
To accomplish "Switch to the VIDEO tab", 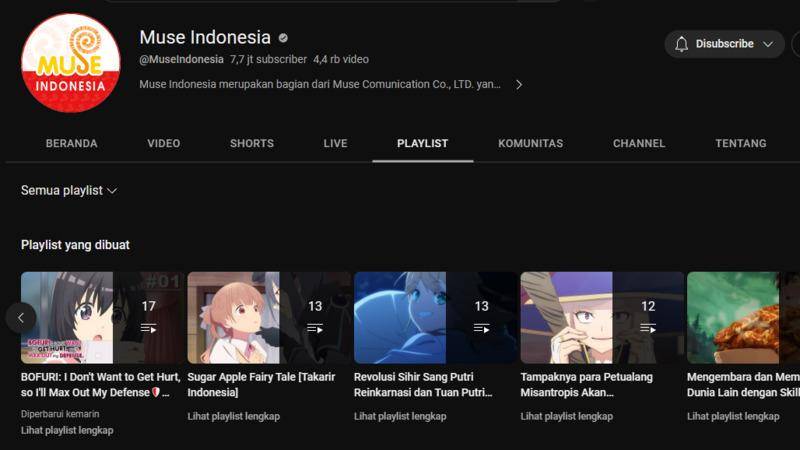I will click(164, 144).
